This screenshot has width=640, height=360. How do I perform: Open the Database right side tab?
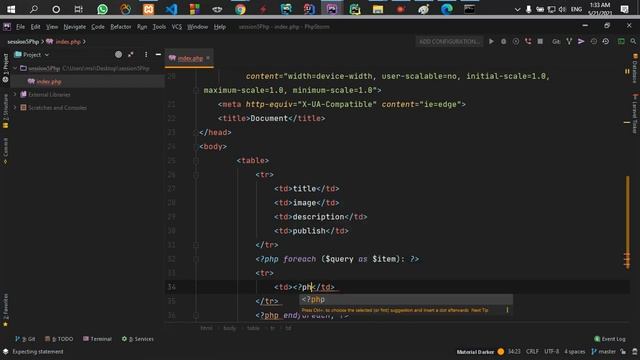pyautogui.click(x=635, y=69)
